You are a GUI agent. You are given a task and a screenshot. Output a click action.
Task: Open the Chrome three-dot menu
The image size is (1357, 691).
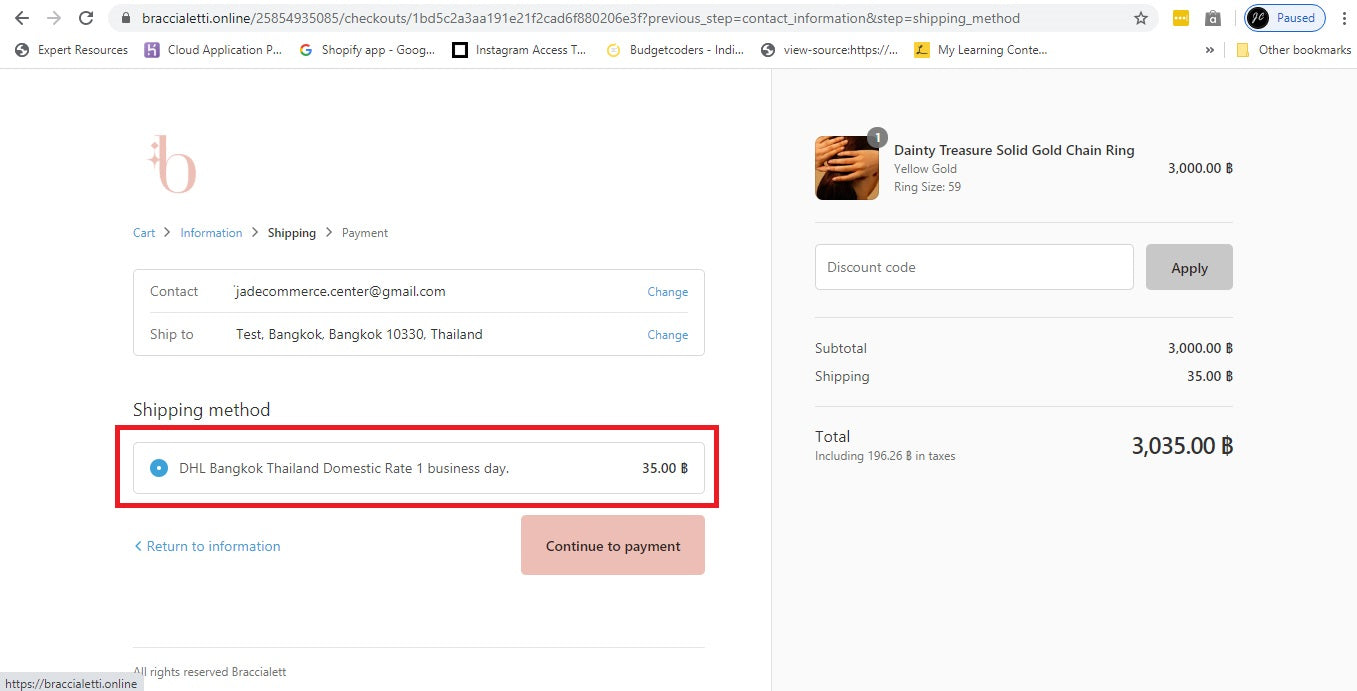pos(1344,18)
